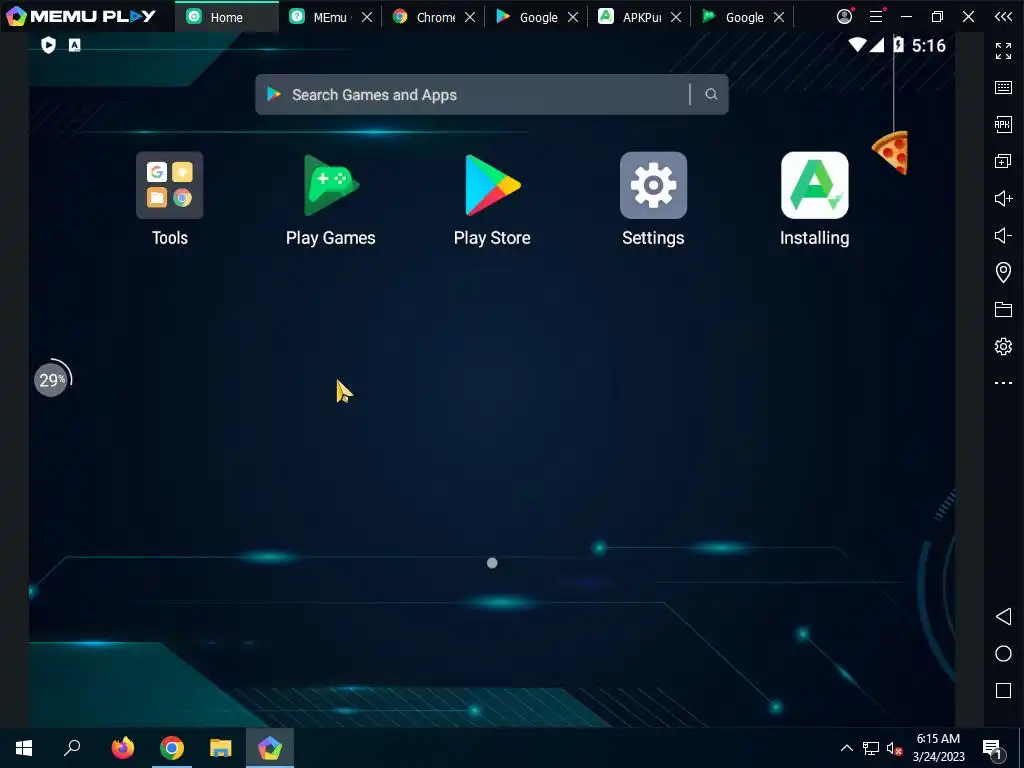Click the MEMU PLAY logo
The image size is (1024, 768).
[81, 16]
